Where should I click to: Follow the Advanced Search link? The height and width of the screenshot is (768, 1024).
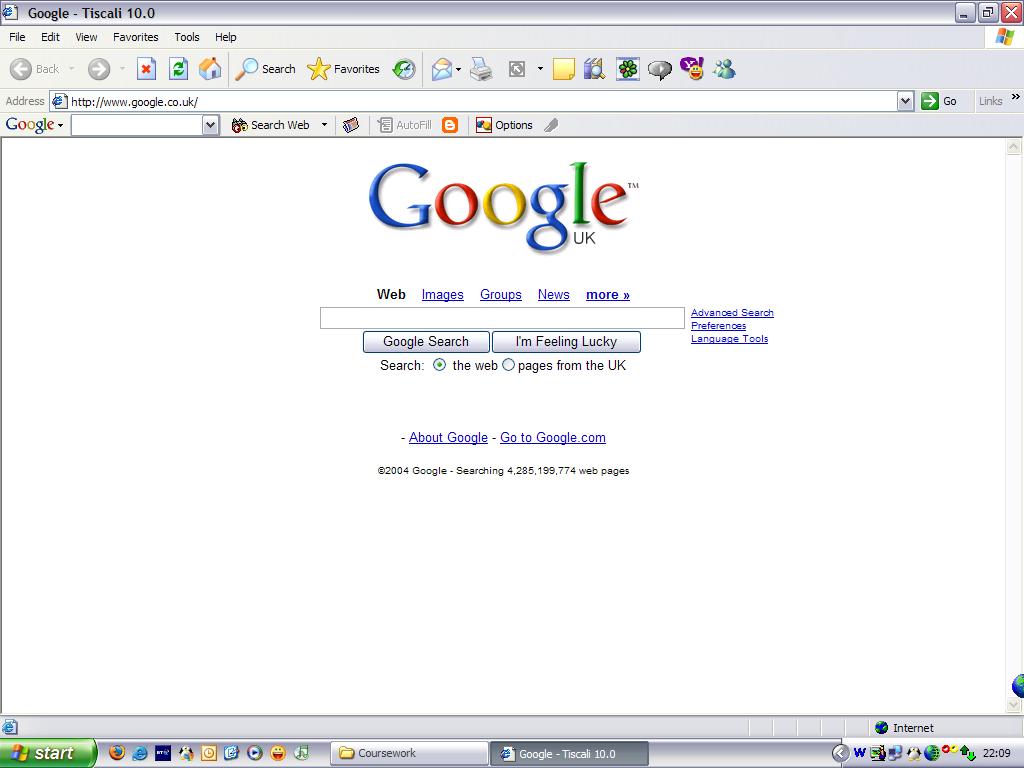tap(732, 313)
